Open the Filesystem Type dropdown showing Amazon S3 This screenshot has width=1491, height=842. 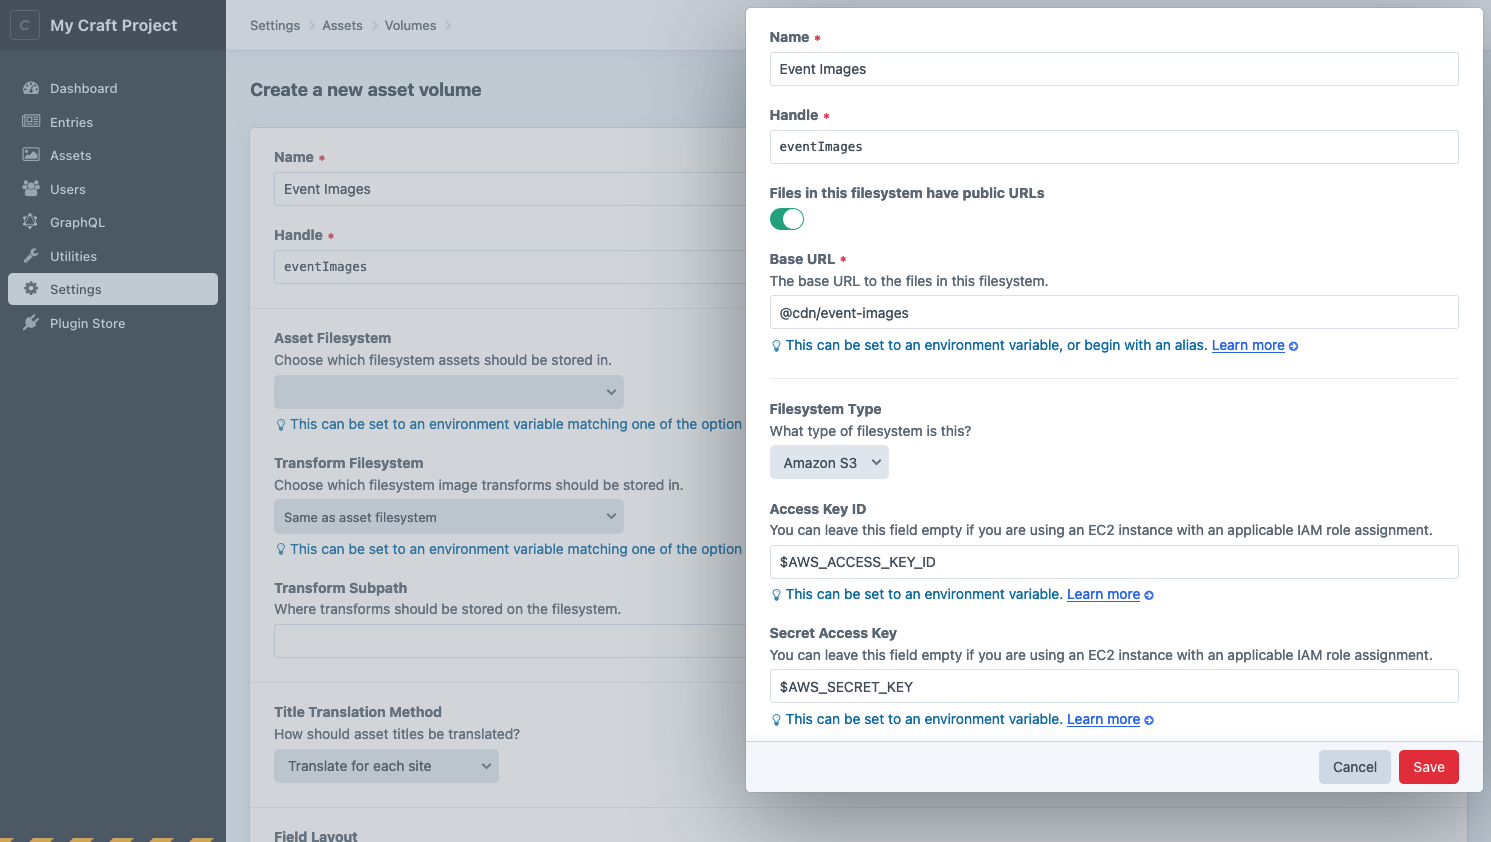829,462
